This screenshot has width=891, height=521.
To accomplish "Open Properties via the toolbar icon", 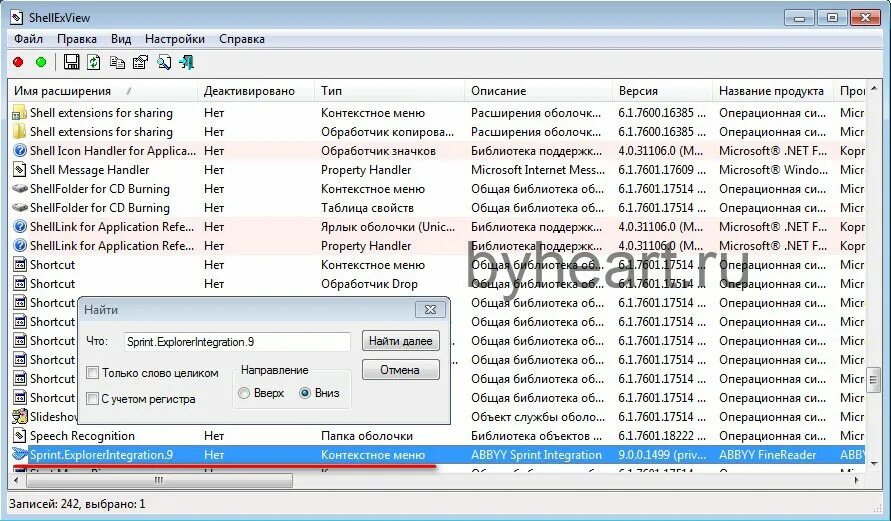I will coord(140,62).
